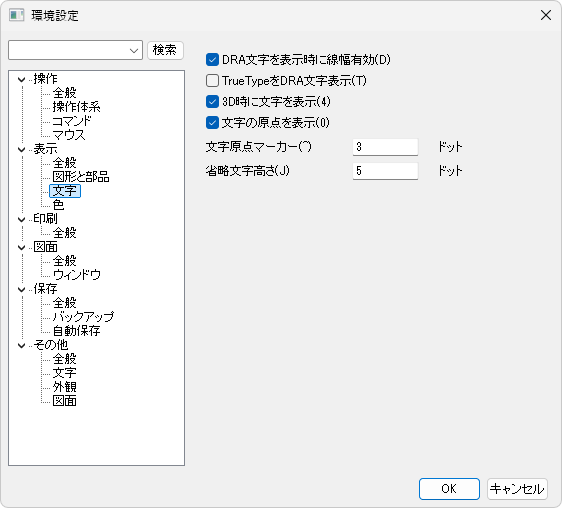Toggle DRA文字を表示時に線幅有効 checkbox
The image size is (562, 508).
pyautogui.click(x=212, y=60)
